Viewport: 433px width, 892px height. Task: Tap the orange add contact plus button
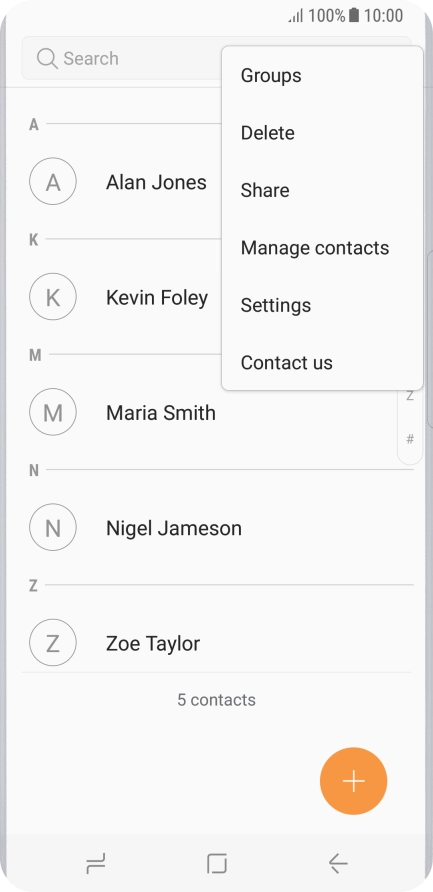click(x=353, y=780)
